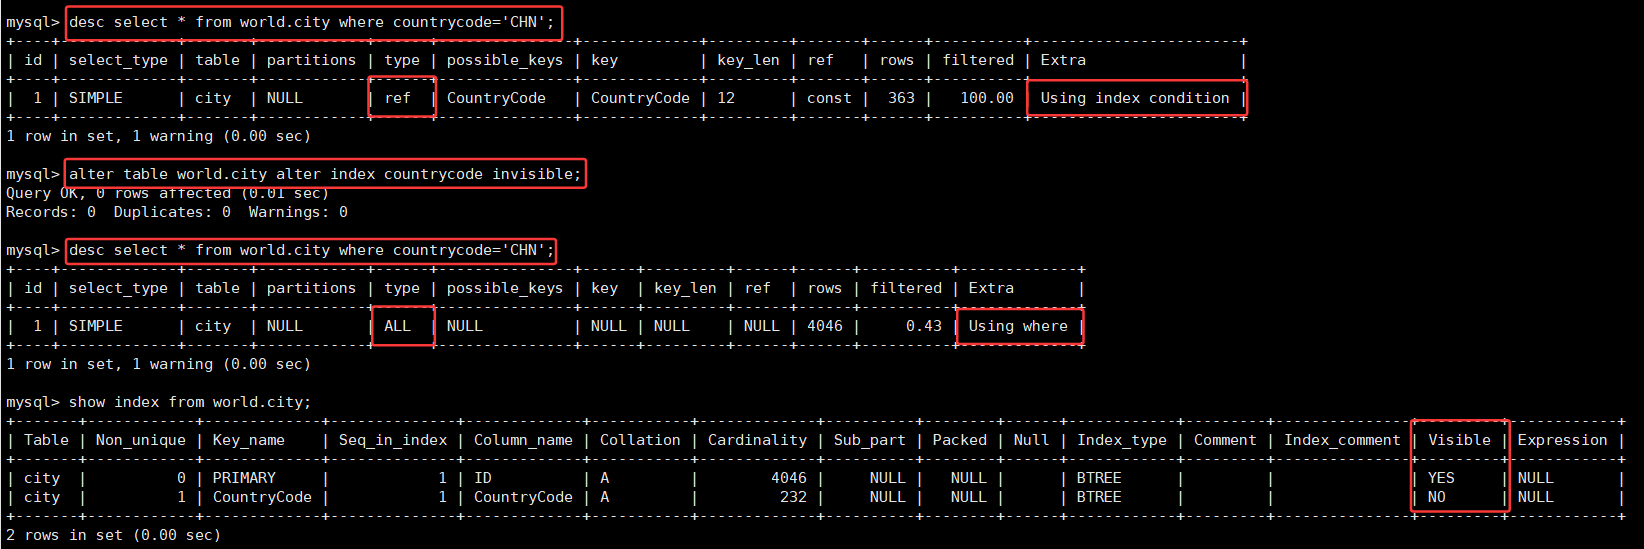1644x549 pixels.
Task: Click 'CountryCode' under the Column_name column
Action: click(x=523, y=497)
